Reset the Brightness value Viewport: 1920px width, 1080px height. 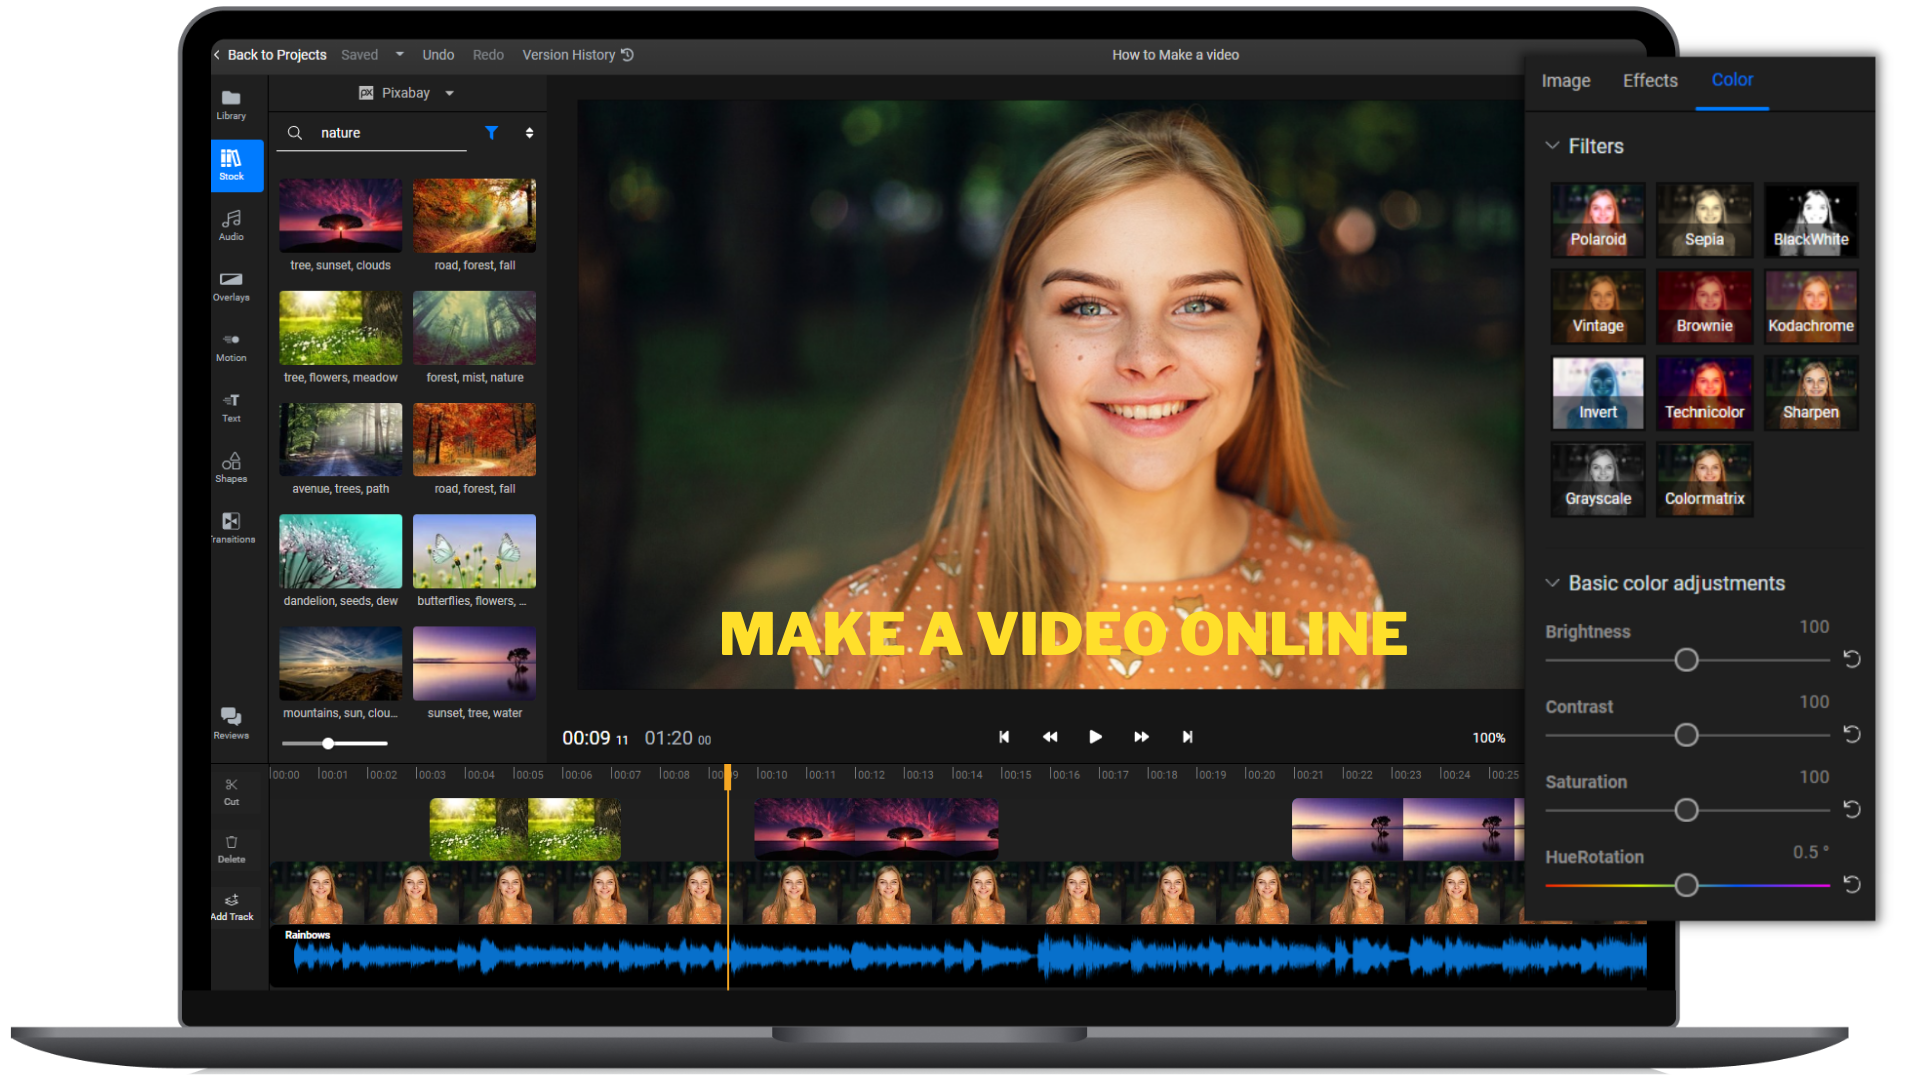click(x=1851, y=659)
